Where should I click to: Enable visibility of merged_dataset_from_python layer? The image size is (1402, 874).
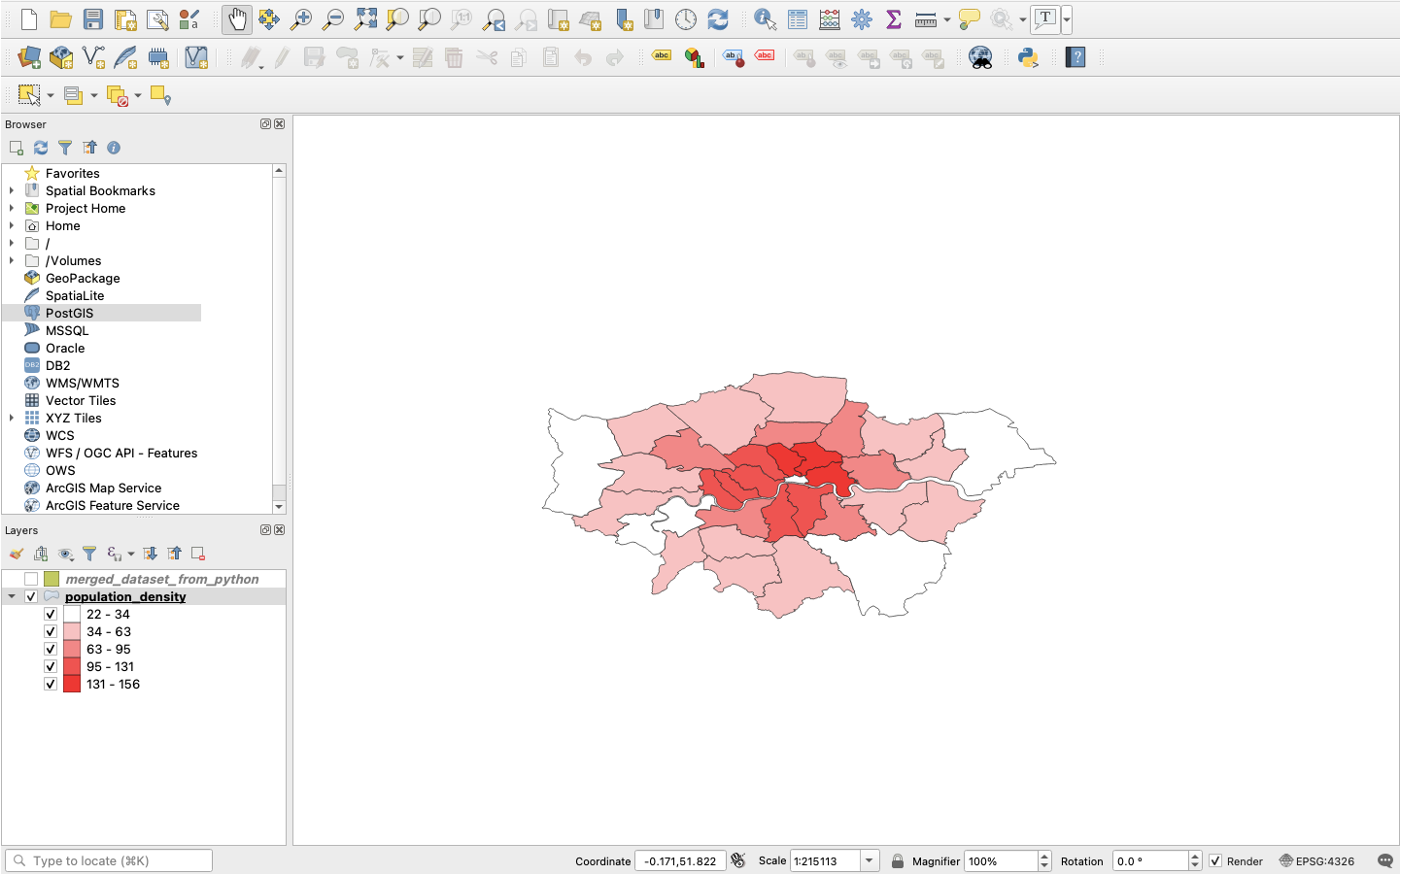[x=30, y=577]
